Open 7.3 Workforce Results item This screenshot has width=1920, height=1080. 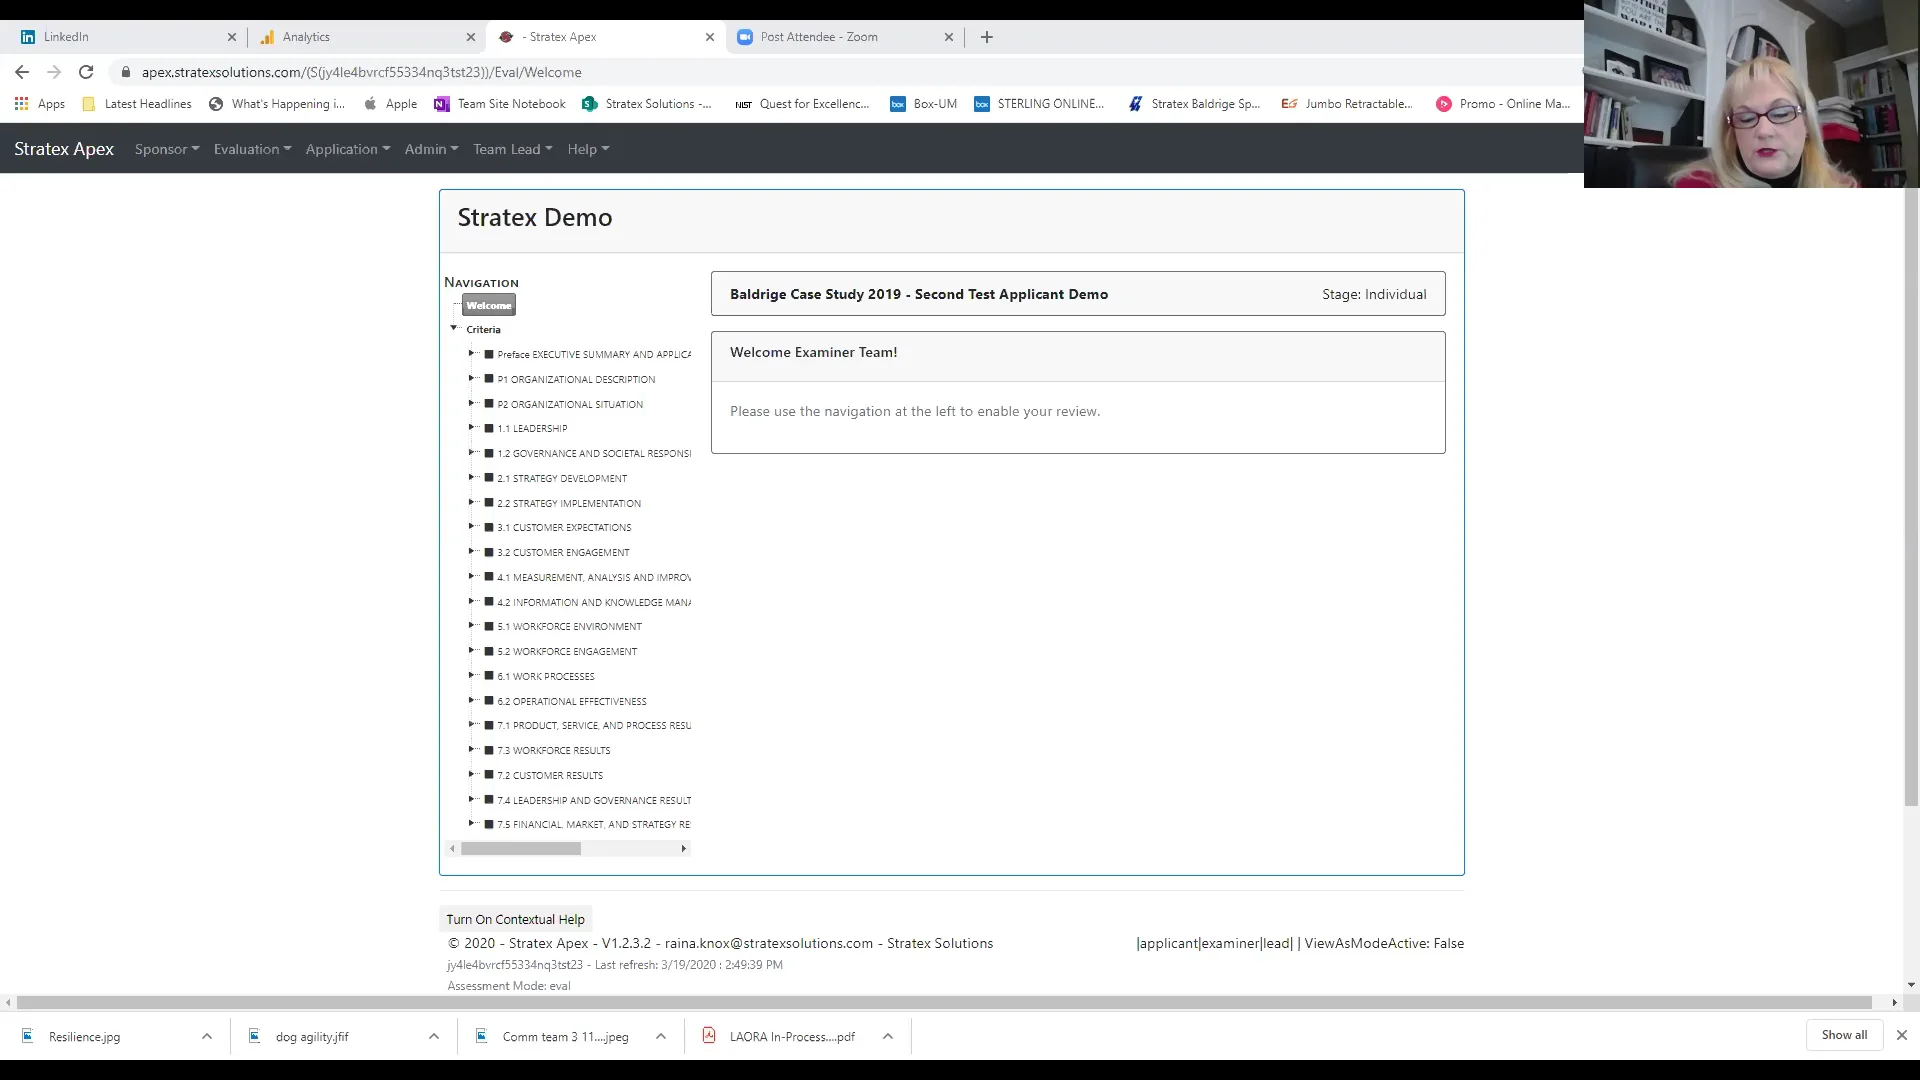(x=554, y=750)
